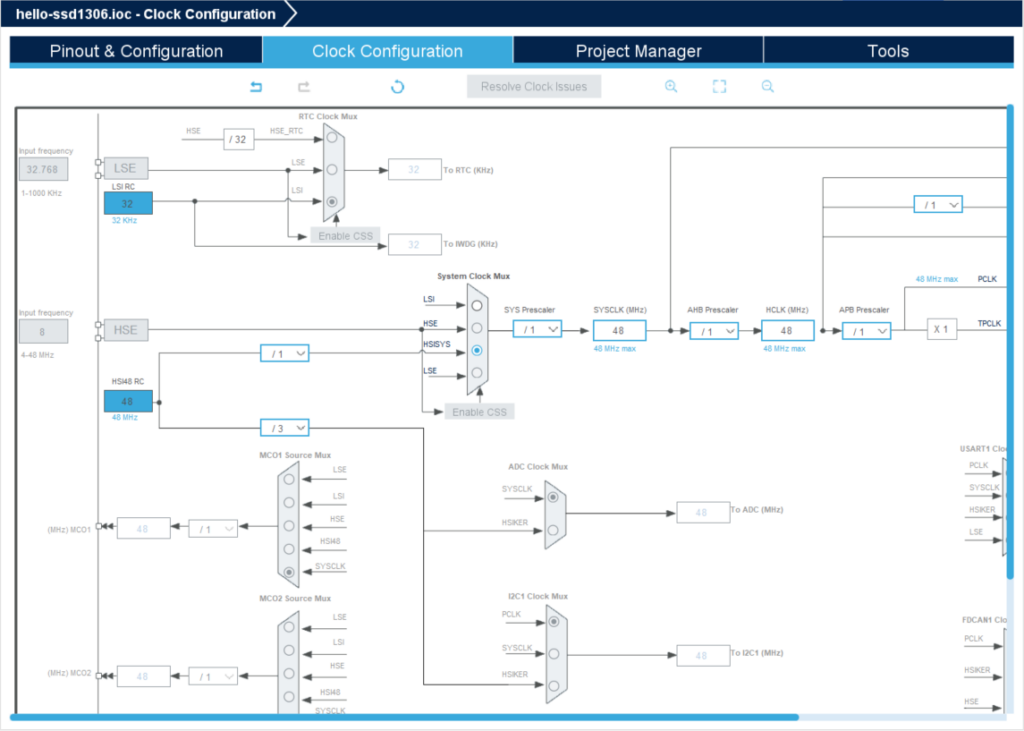
Task: Expand the HSI48 /3 divider dropdown
Action: click(284, 428)
